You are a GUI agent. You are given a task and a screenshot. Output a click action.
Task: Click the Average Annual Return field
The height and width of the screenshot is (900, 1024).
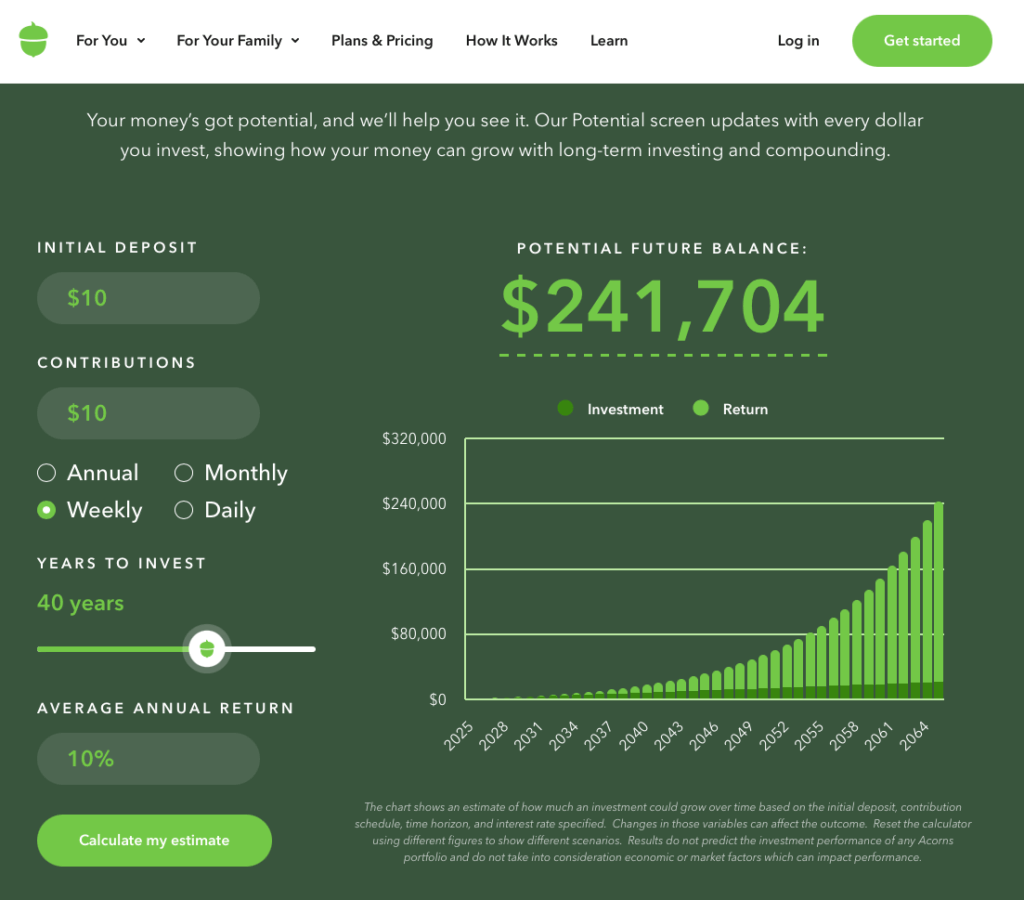click(x=148, y=759)
